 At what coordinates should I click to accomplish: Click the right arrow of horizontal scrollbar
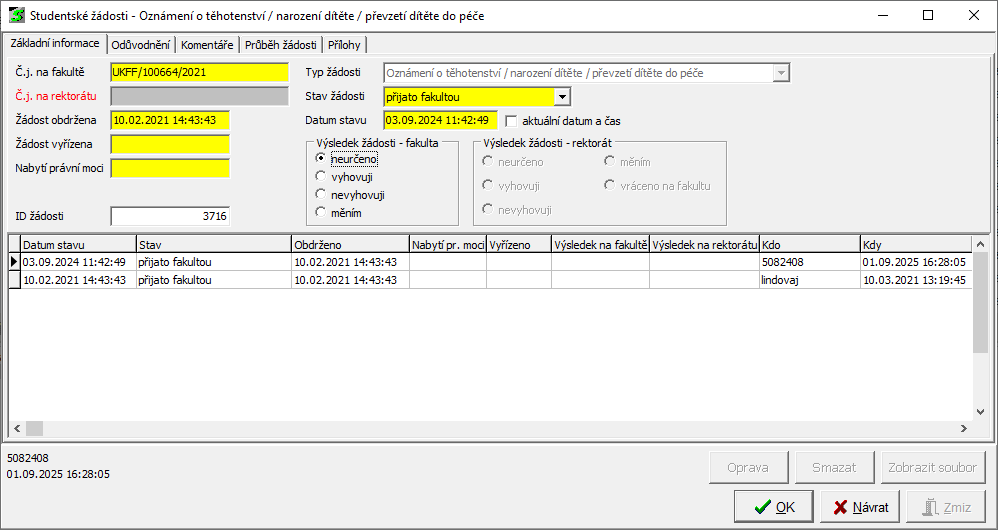(x=964, y=428)
